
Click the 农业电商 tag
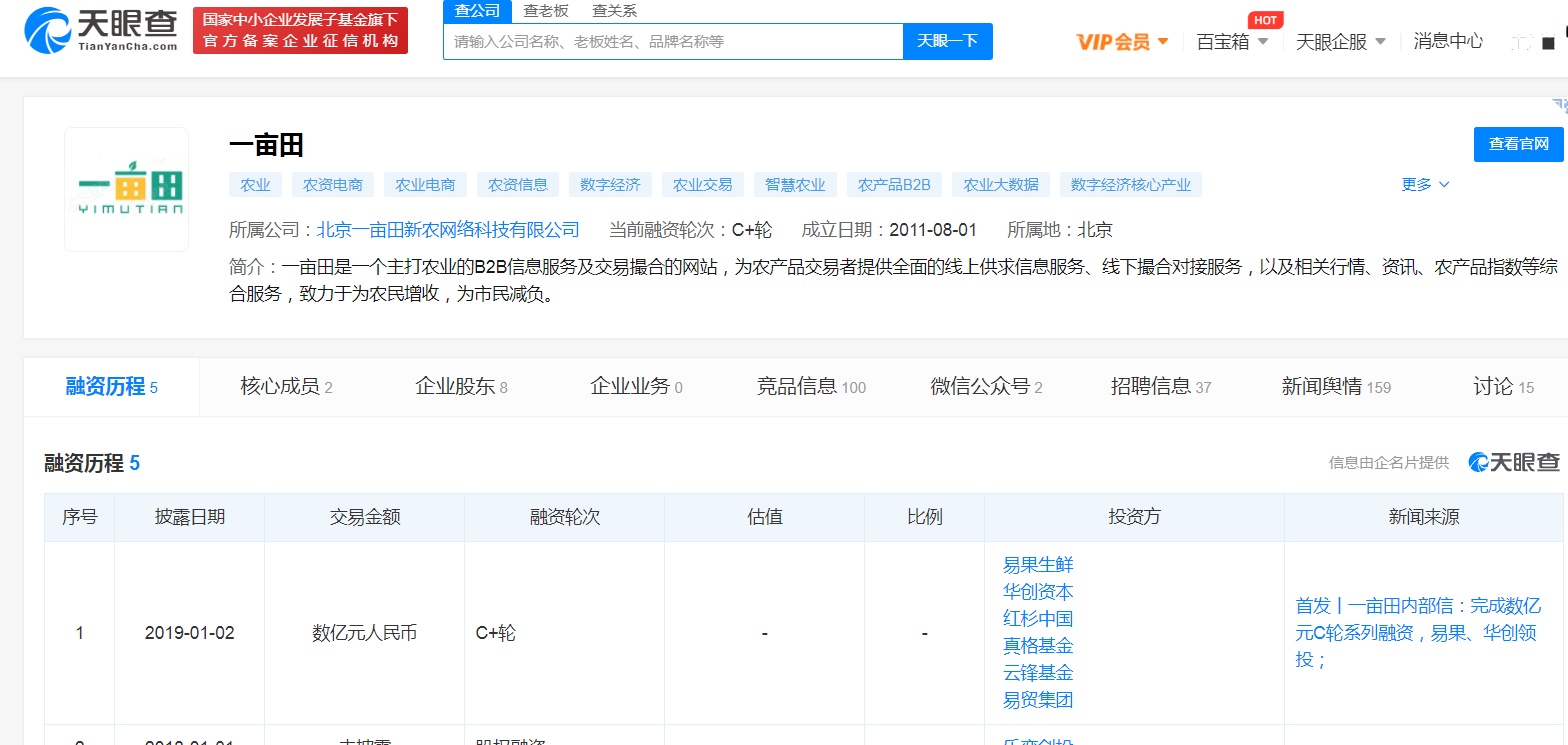[426, 184]
